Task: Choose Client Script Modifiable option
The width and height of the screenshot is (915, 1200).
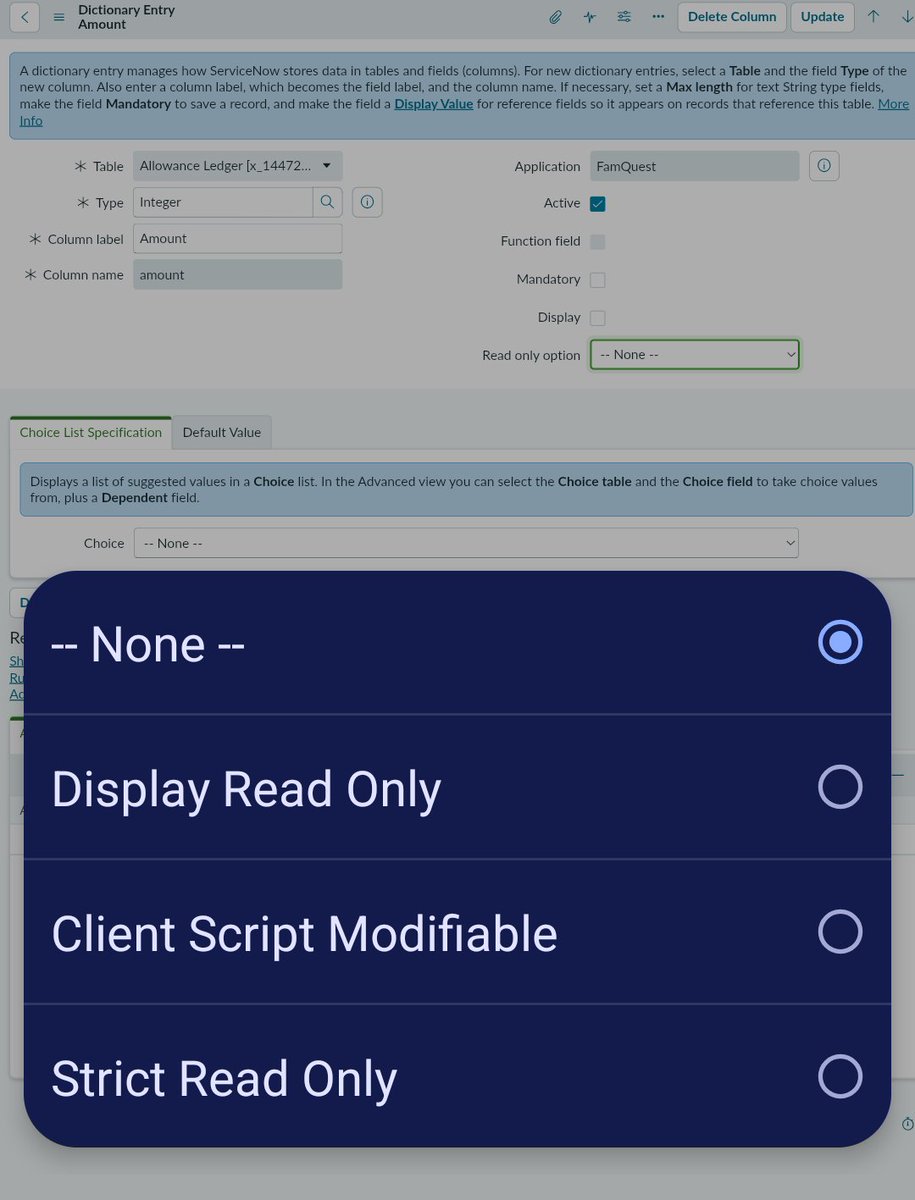Action: pyautogui.click(x=457, y=933)
